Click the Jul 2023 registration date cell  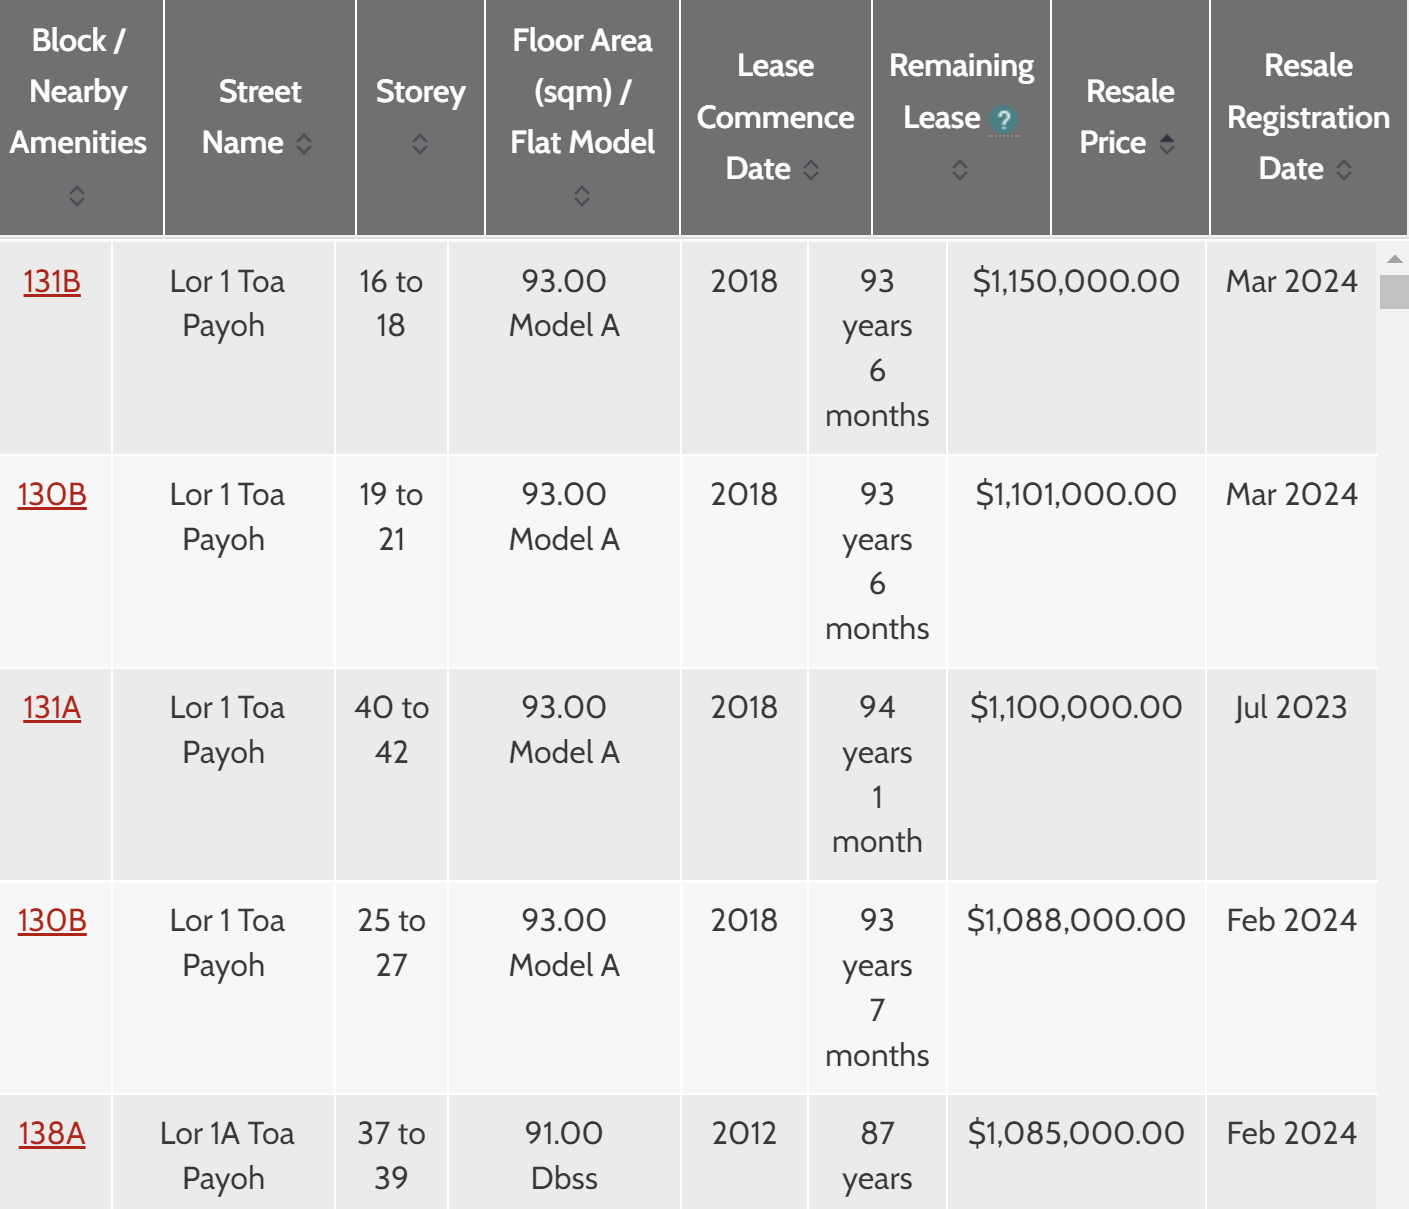[1291, 708]
